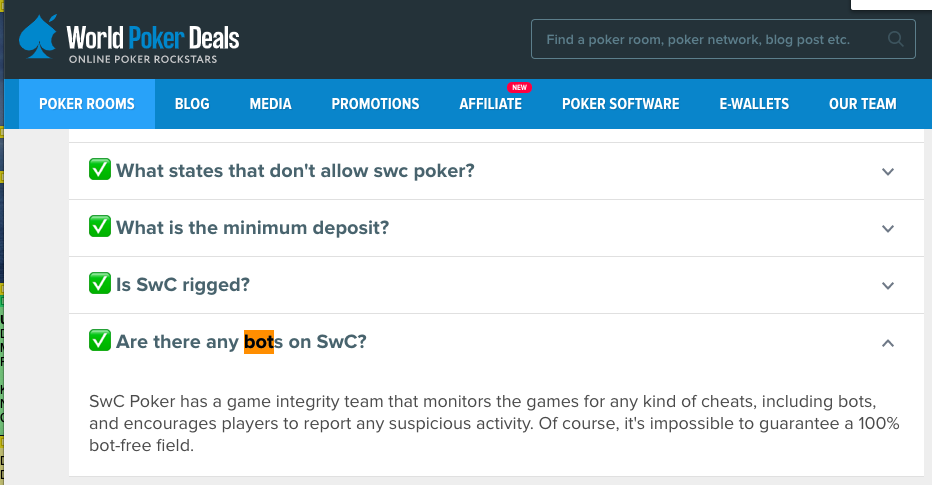Image resolution: width=932 pixels, height=485 pixels.
Task: Expand the minimum deposit question chevron
Action: coord(887,229)
